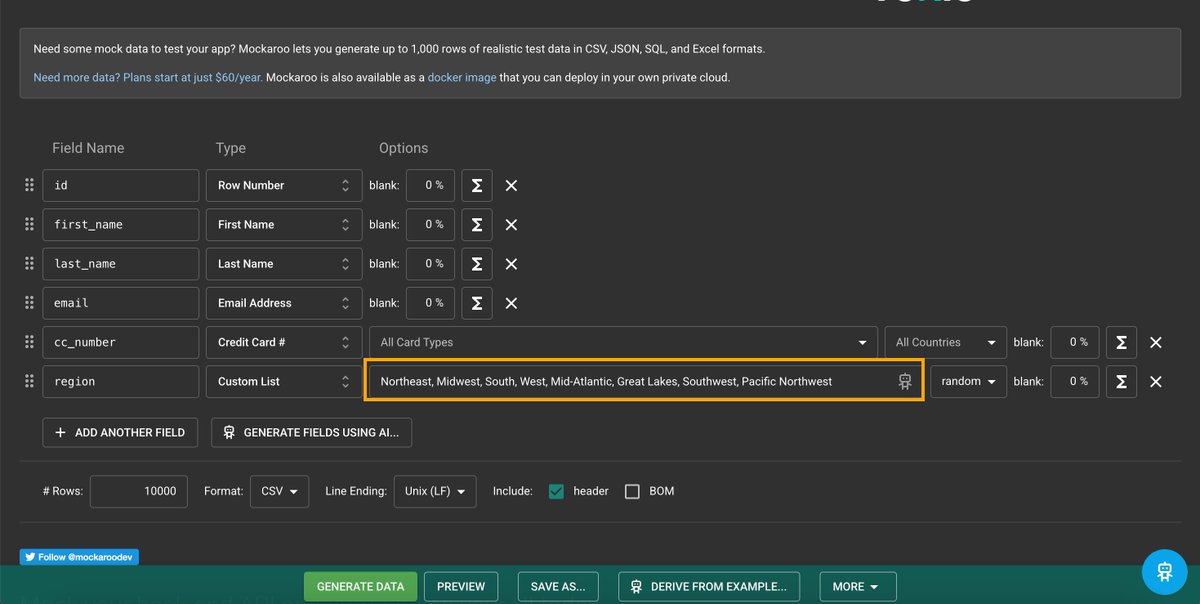
Task: Open formula editor for last_name field
Action: pyautogui.click(x=477, y=263)
